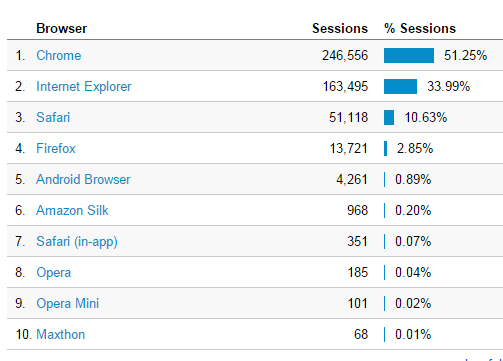Open the Opera browser link

[54, 272]
